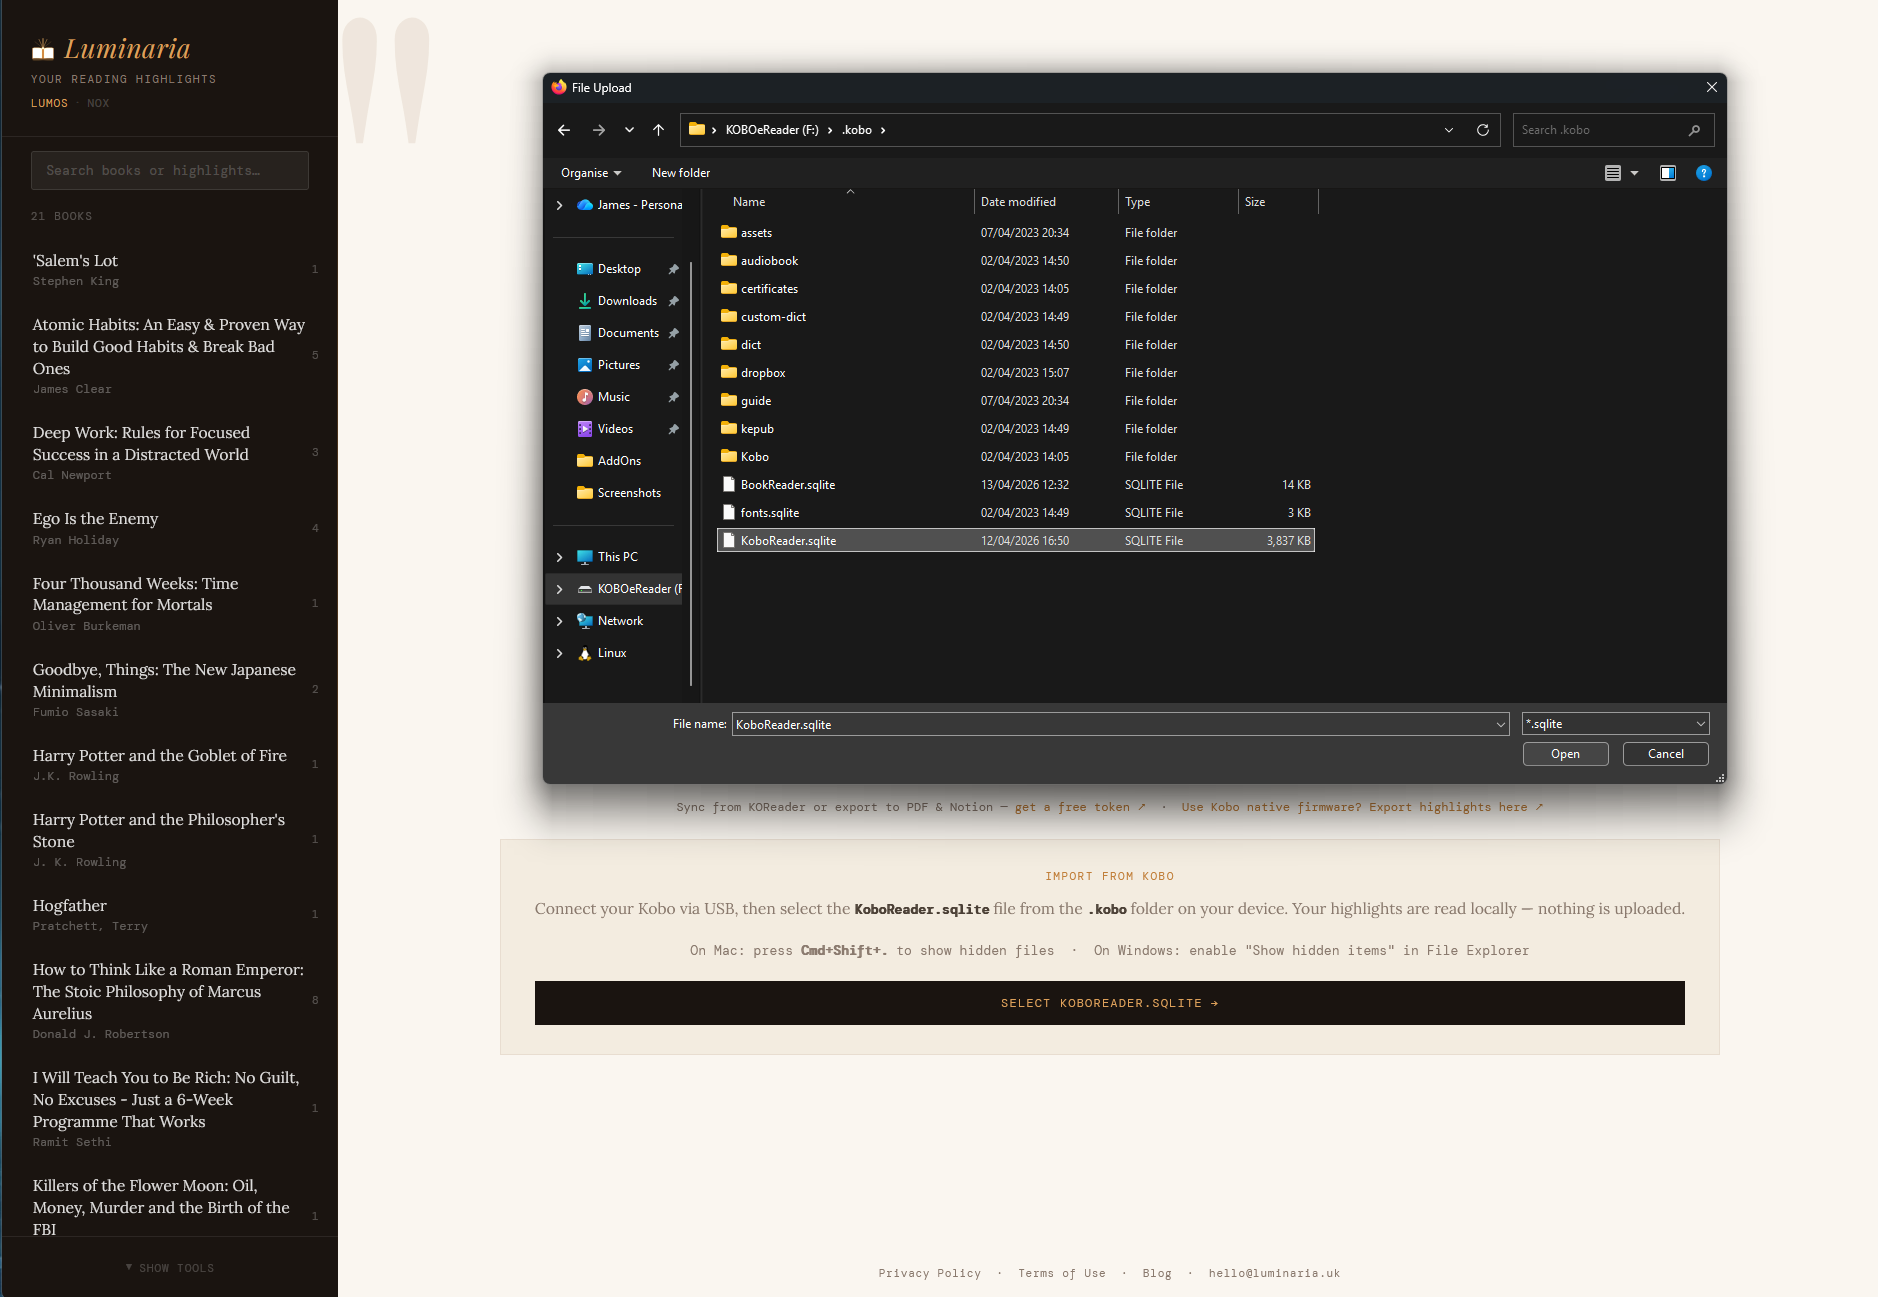The height and width of the screenshot is (1297, 1878).
Task: Open the Pictures quick access folder
Action: (618, 365)
